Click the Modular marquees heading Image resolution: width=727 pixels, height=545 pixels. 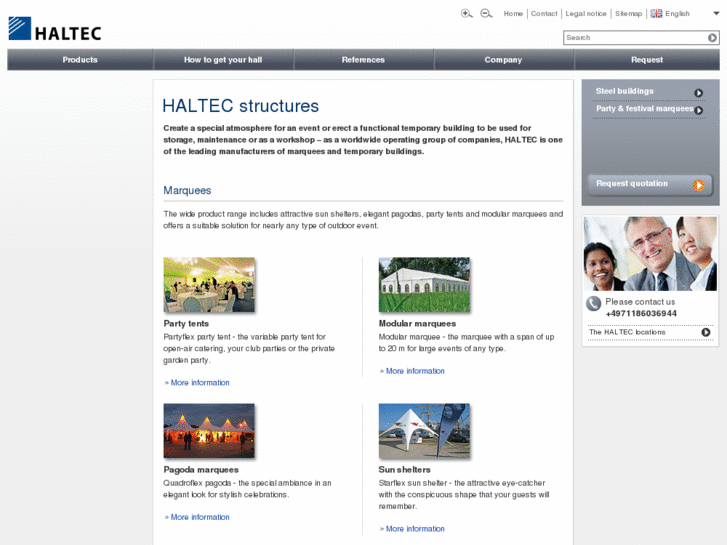(417, 324)
